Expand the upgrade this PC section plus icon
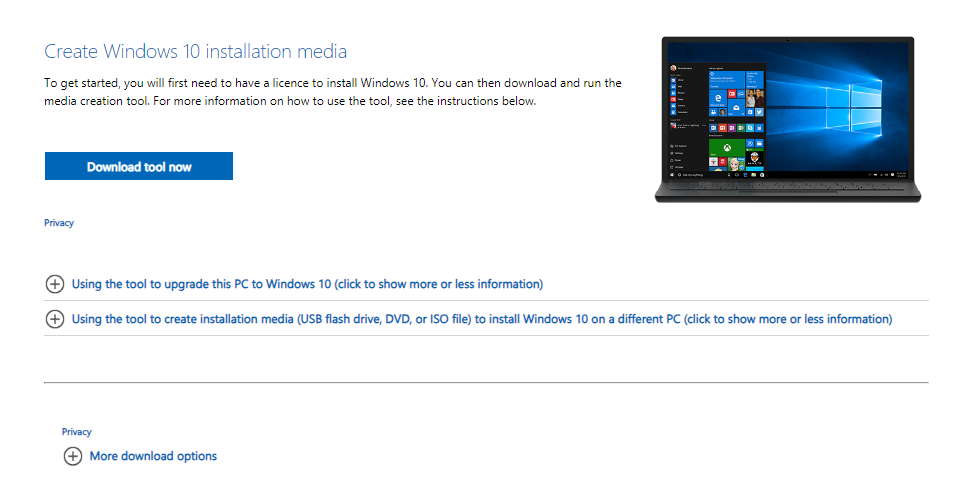The width and height of the screenshot is (957, 495). coord(55,284)
